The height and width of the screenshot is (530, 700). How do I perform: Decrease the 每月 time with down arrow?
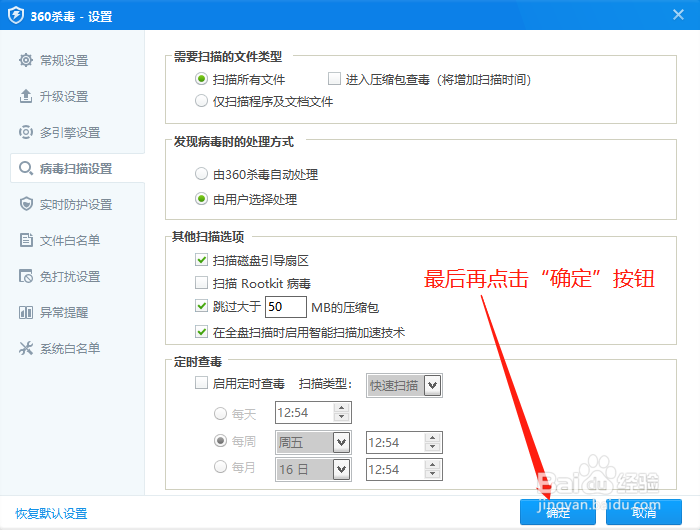click(x=432, y=474)
